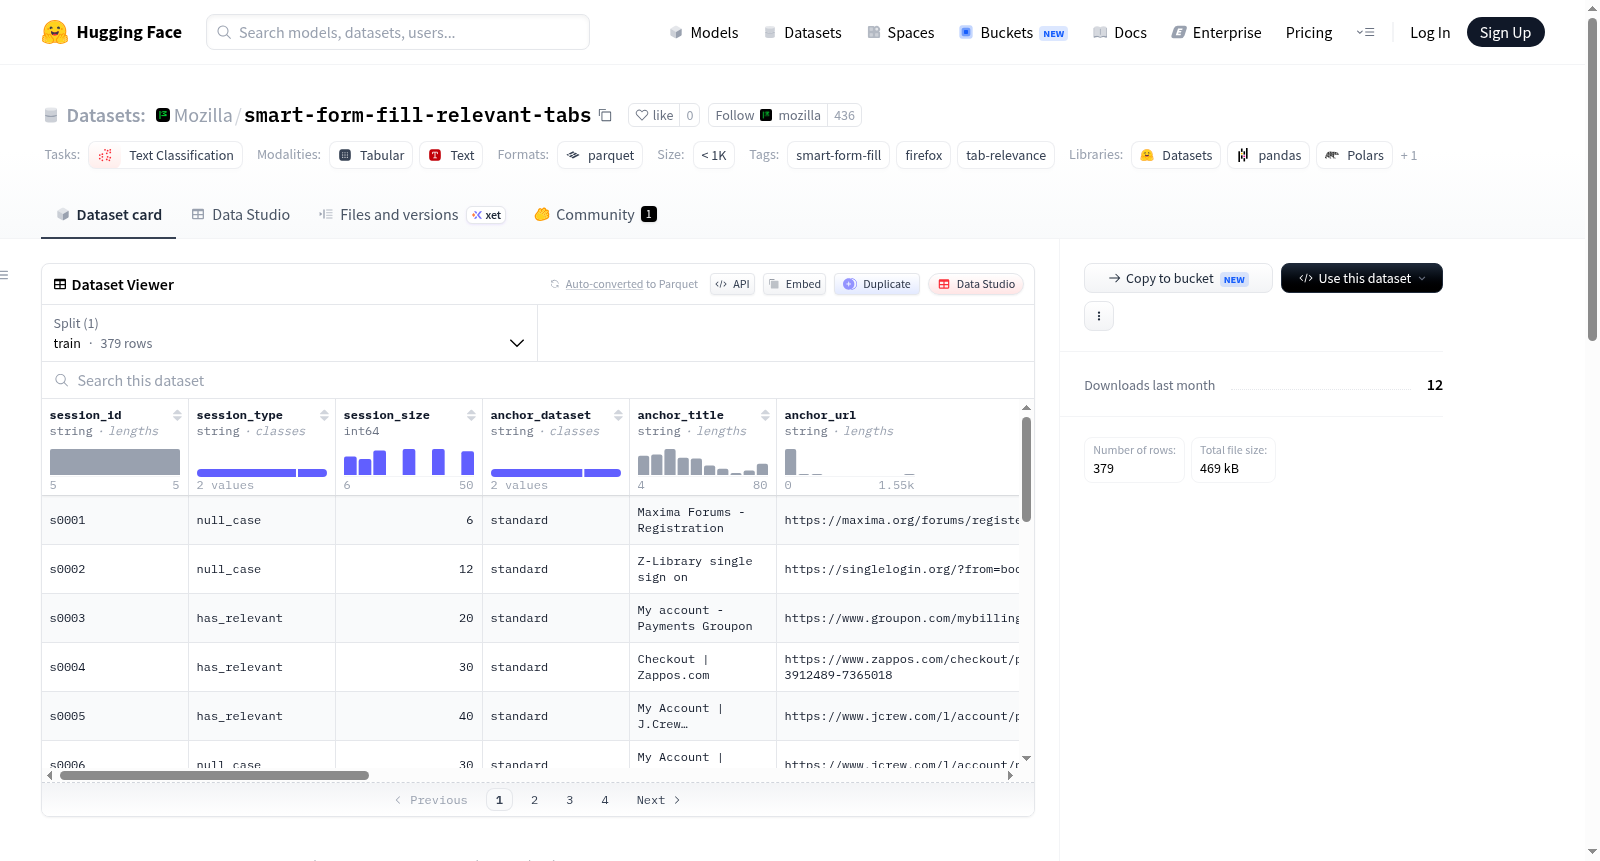Select the Text modality tag

451,155
